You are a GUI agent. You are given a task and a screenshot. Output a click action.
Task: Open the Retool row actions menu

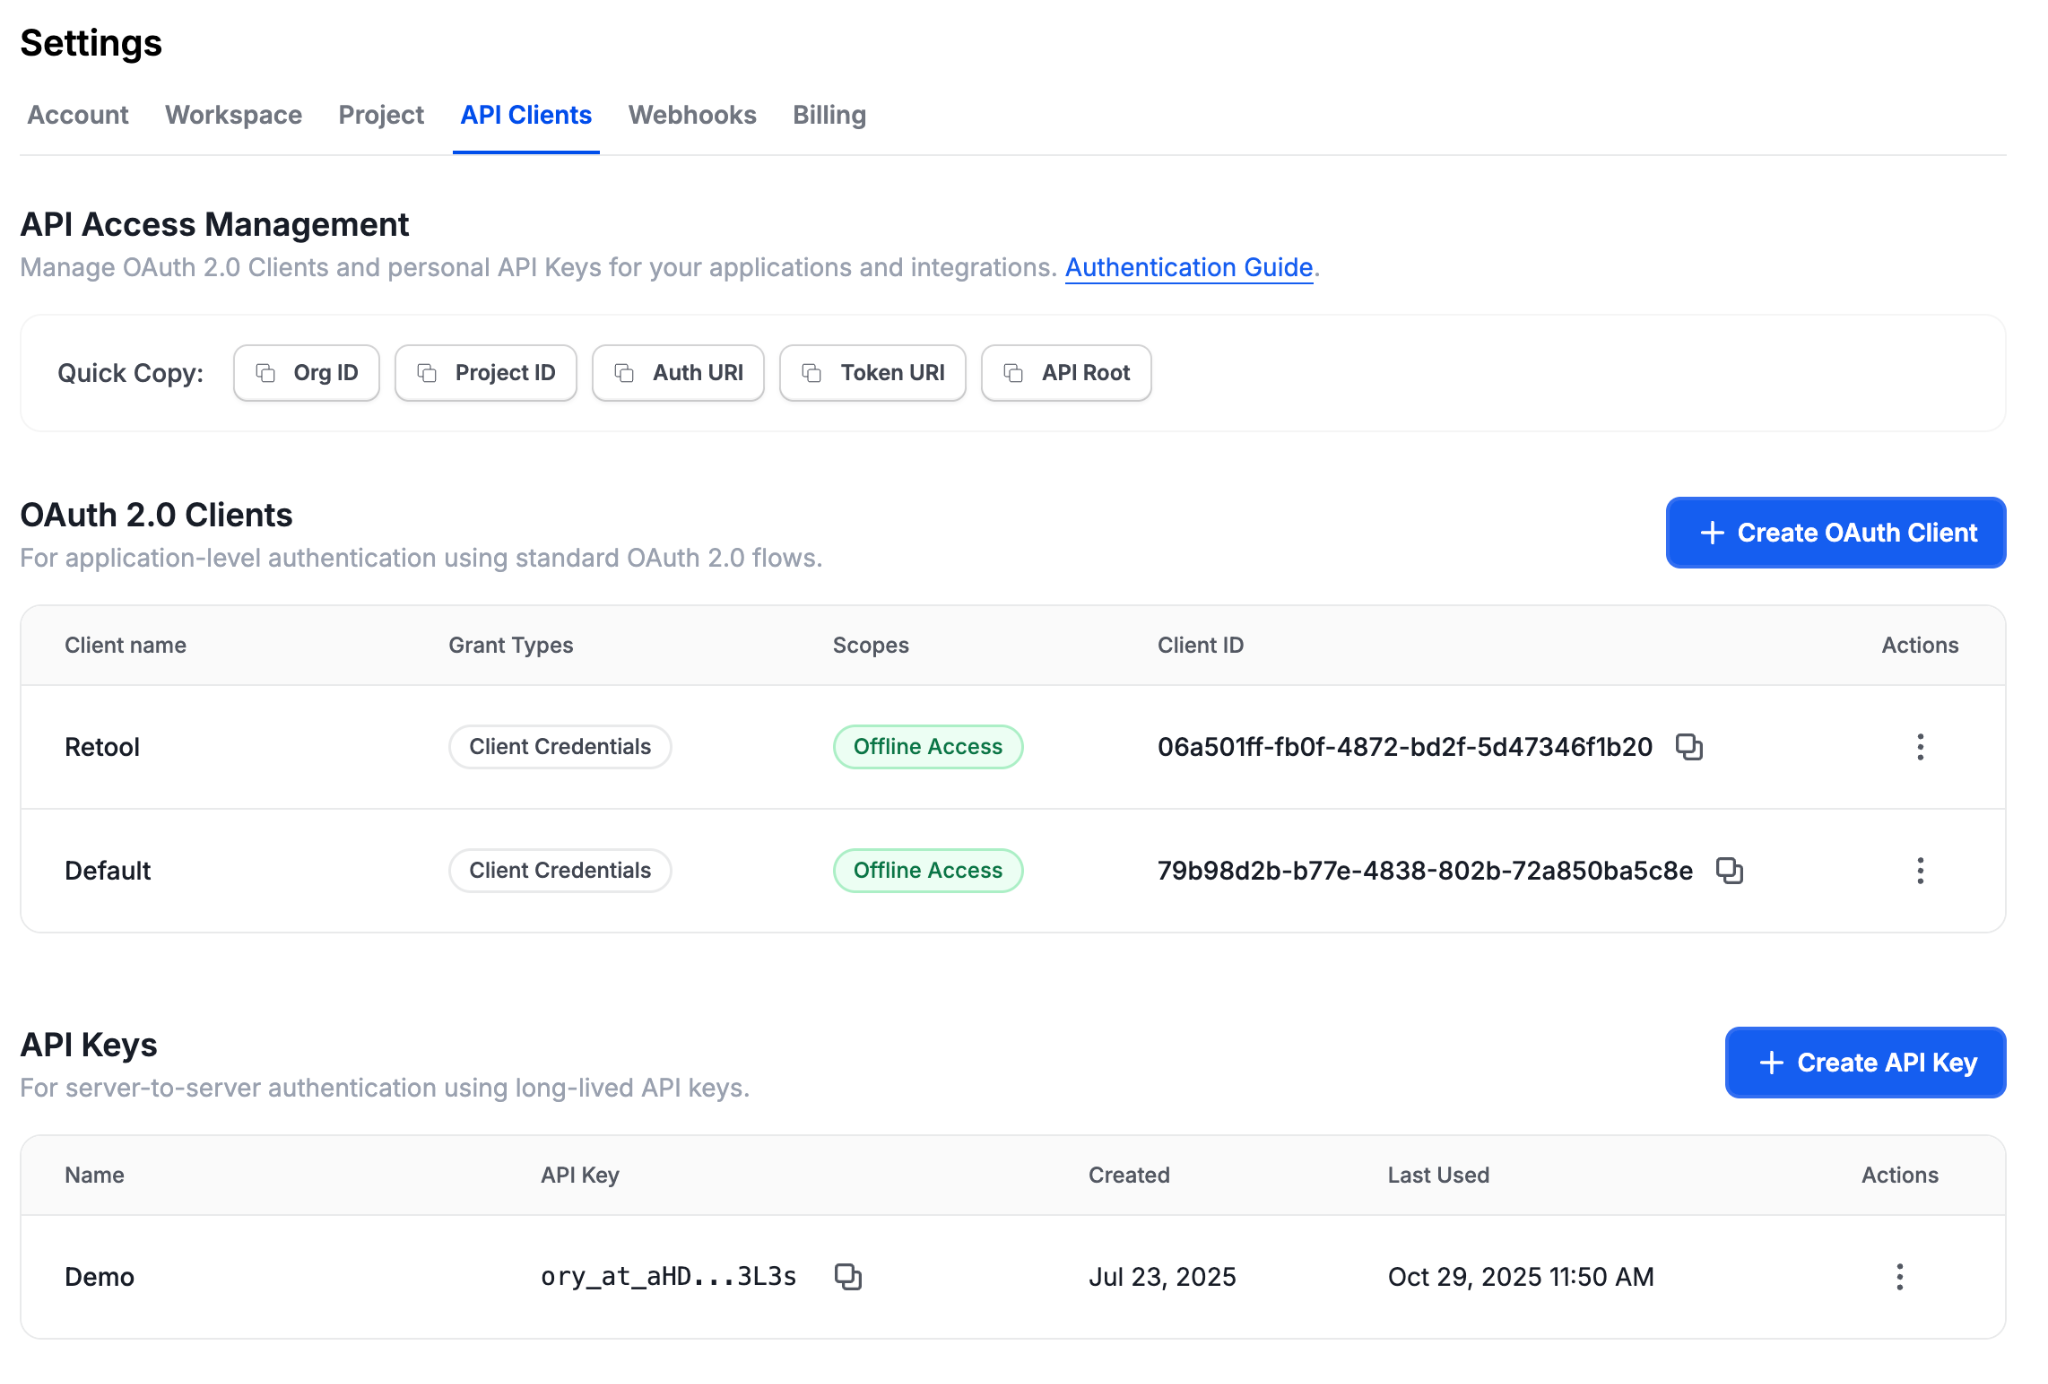pos(1919,747)
